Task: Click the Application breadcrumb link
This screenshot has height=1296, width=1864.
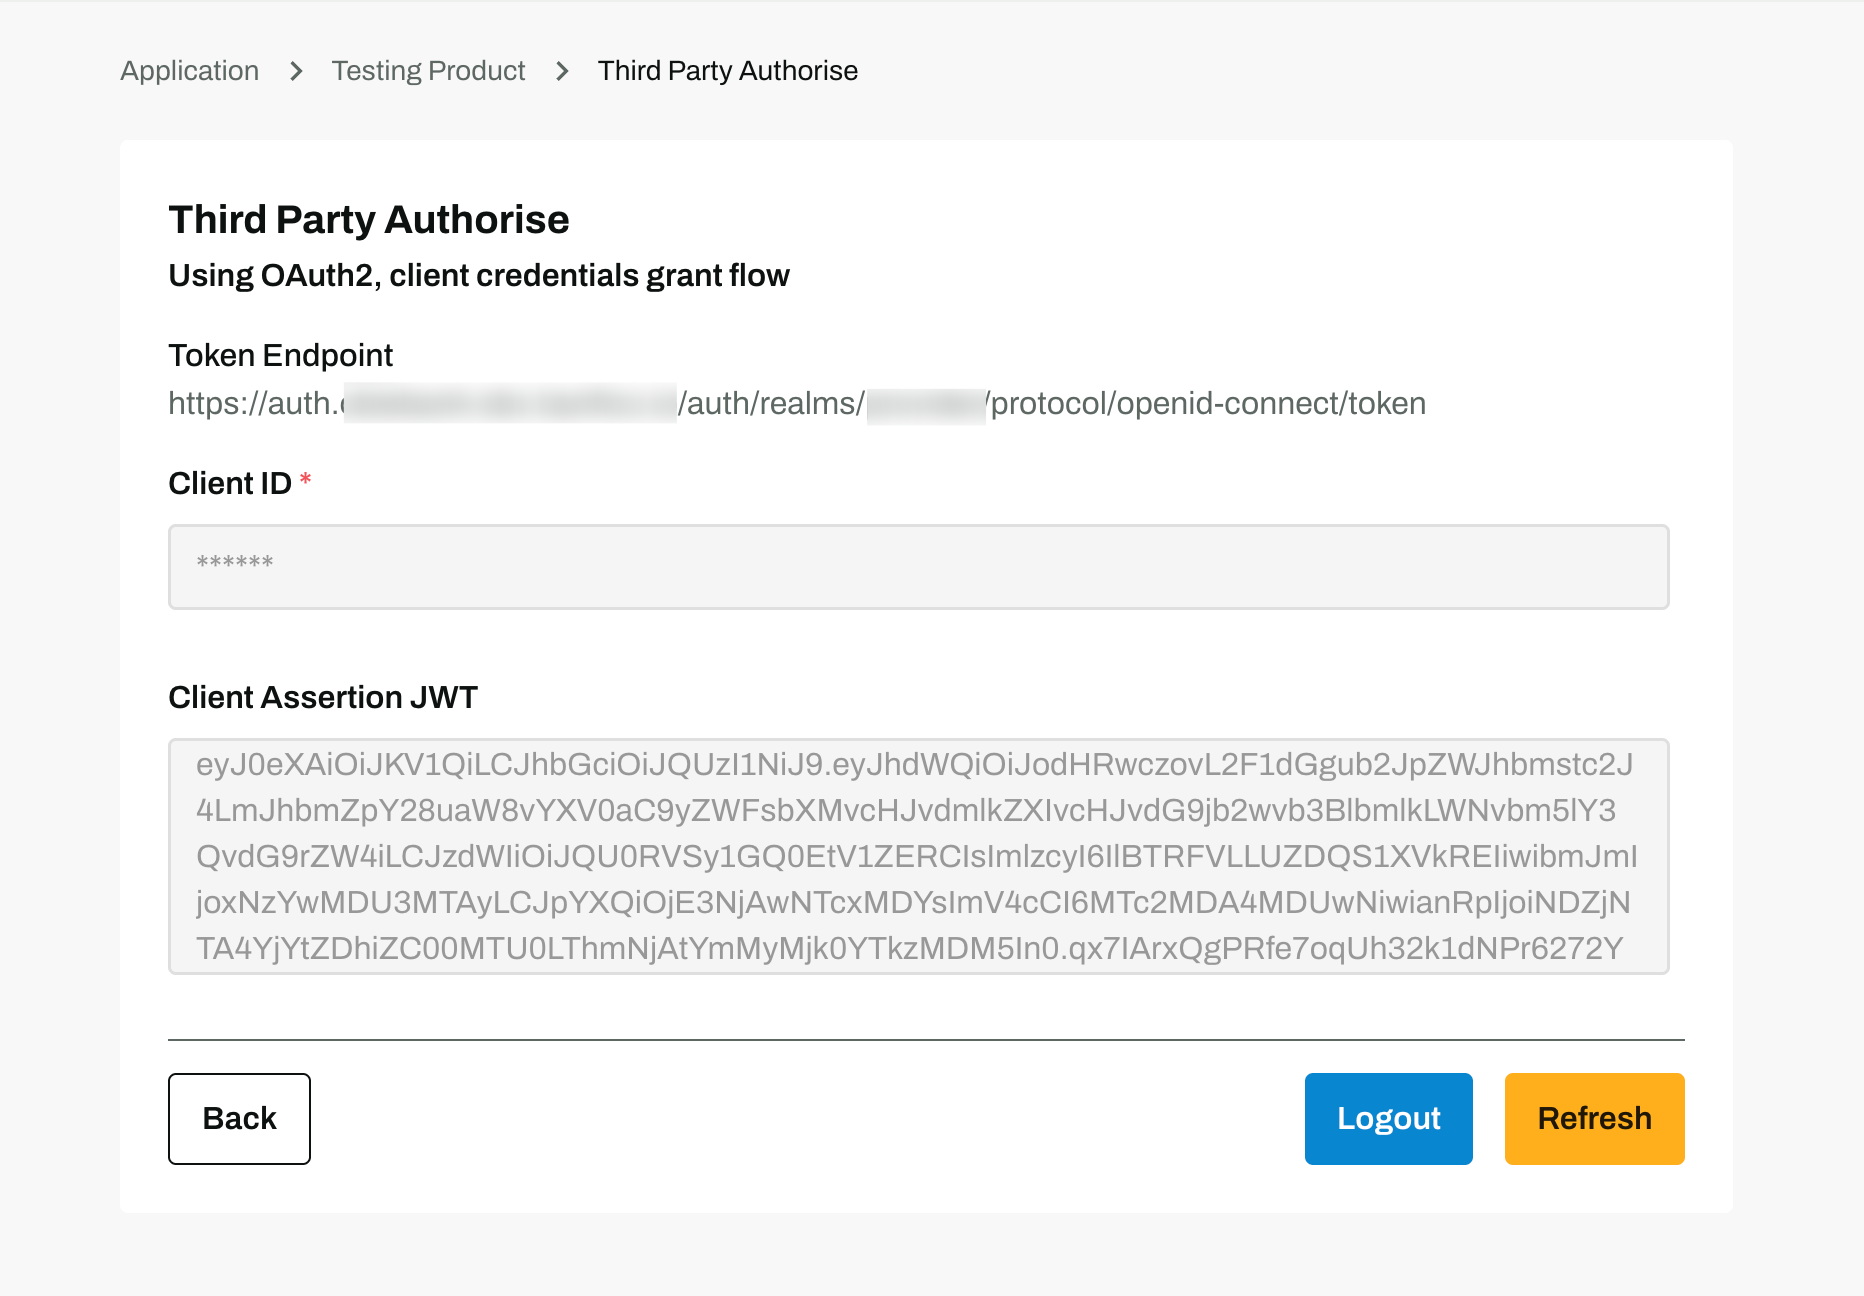Action: tap(190, 71)
